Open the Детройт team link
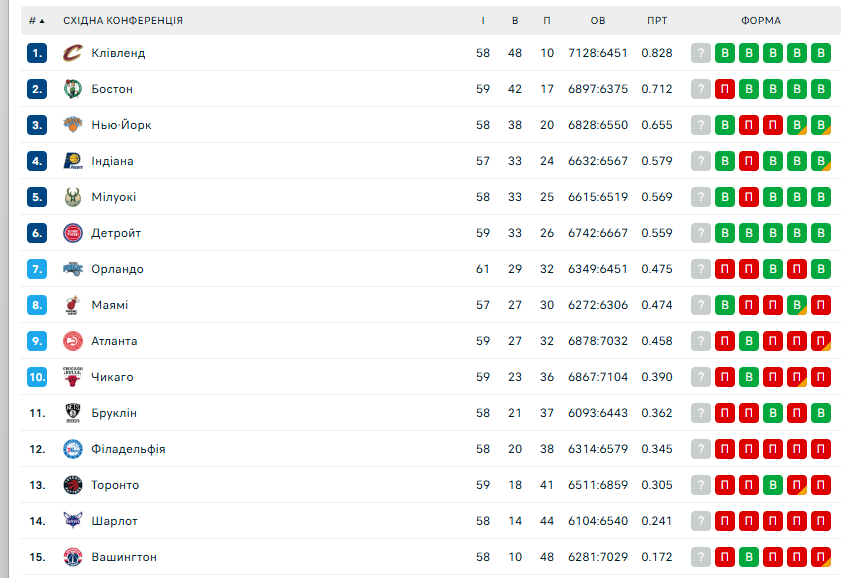The height and width of the screenshot is (578, 843). click(116, 233)
